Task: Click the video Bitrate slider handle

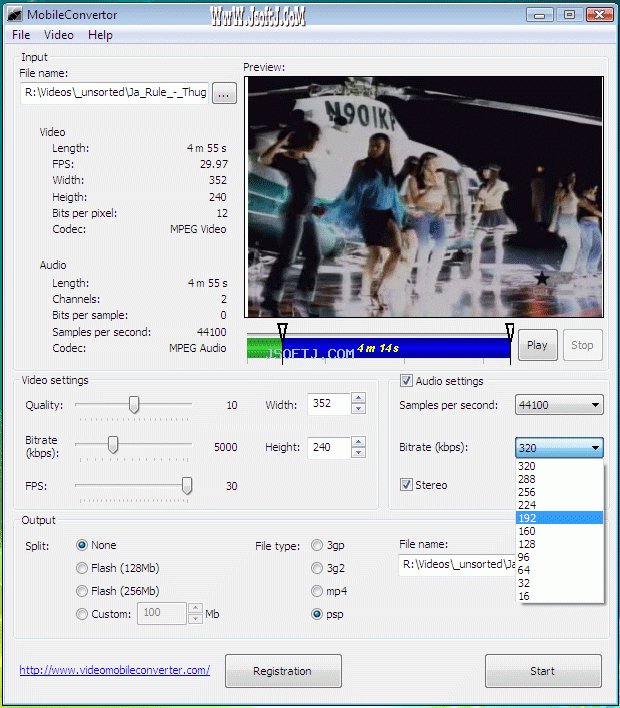Action: pos(113,444)
